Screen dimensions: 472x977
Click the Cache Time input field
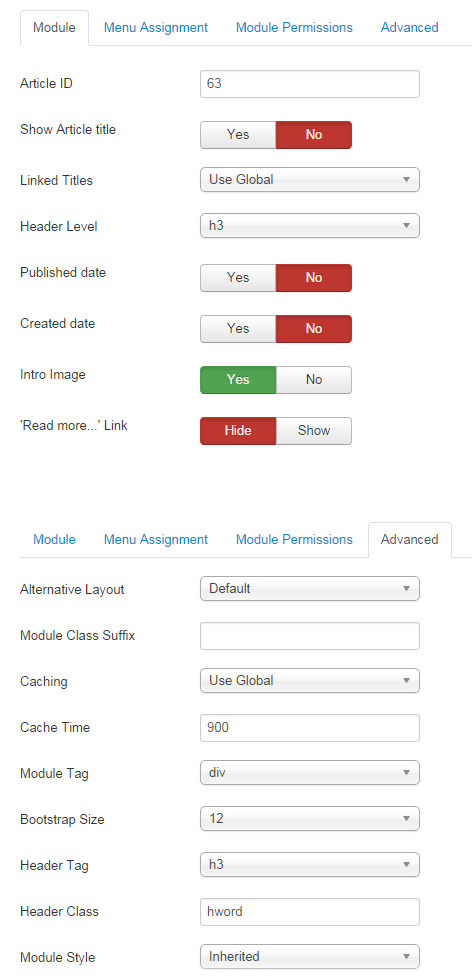309,728
